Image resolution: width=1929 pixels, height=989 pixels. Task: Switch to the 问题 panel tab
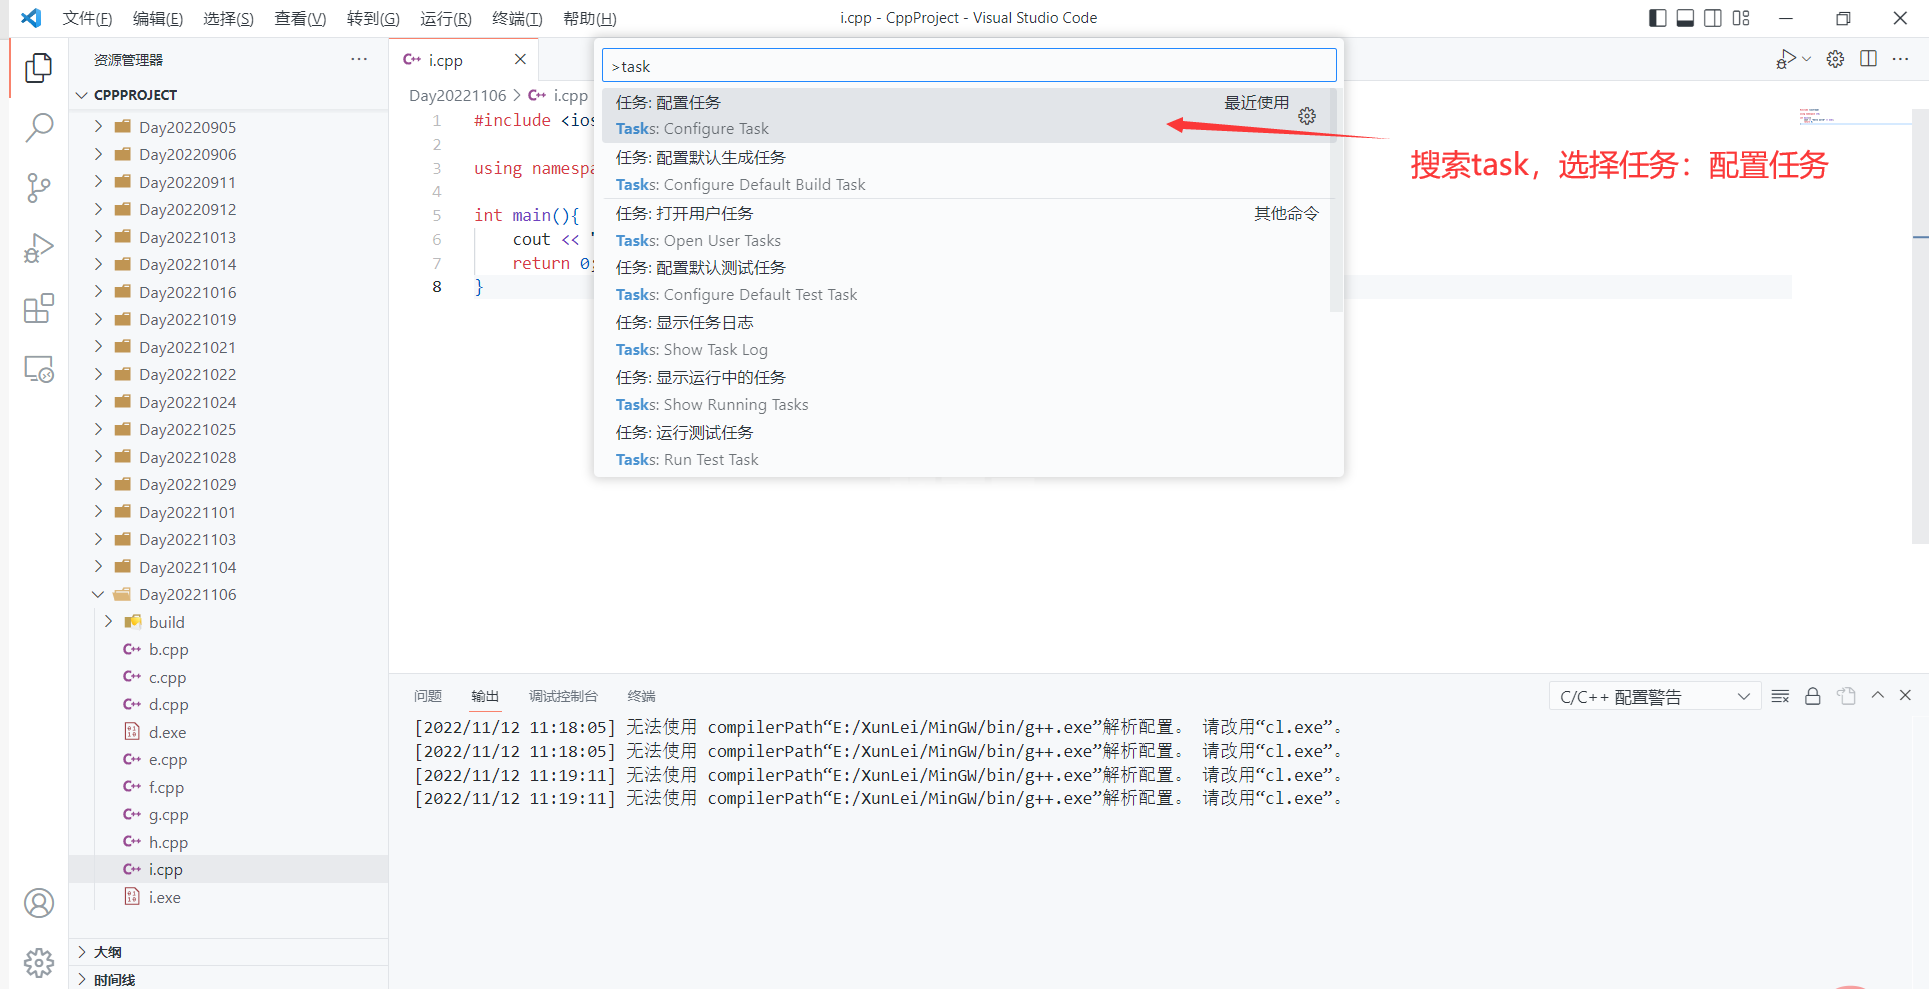tap(428, 696)
